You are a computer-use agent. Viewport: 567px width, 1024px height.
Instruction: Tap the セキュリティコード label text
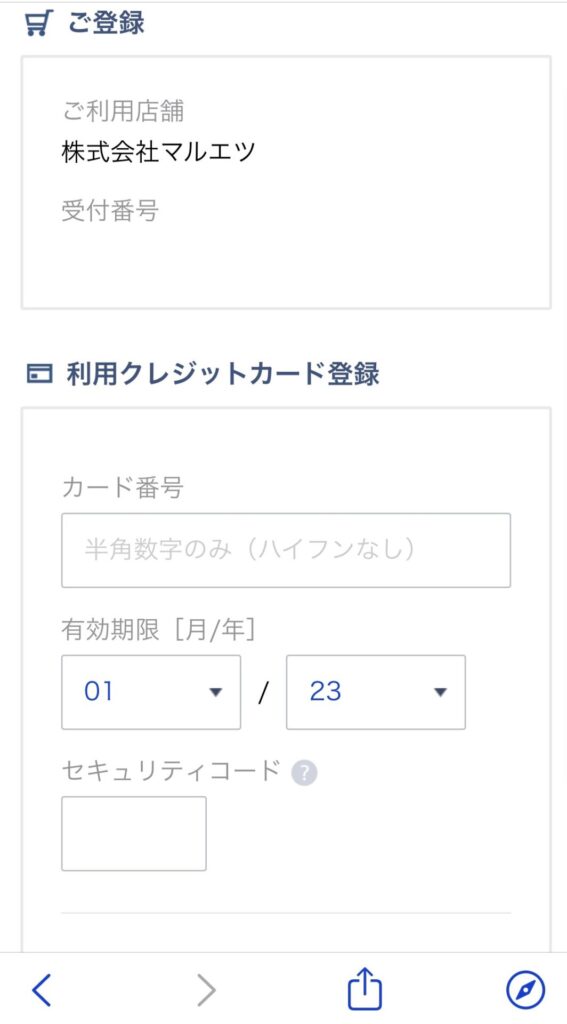click(x=170, y=771)
